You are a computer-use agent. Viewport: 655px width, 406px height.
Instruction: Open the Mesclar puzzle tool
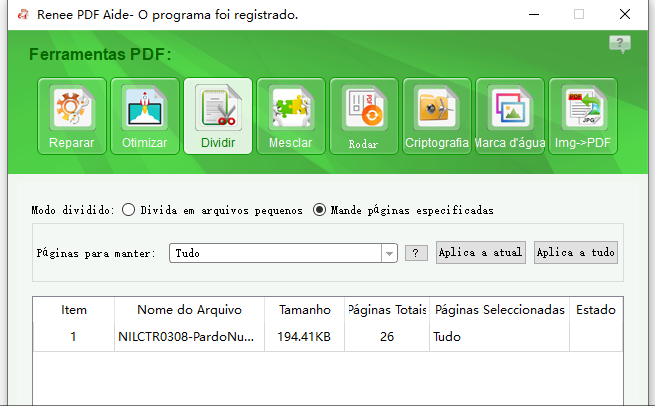click(x=291, y=116)
